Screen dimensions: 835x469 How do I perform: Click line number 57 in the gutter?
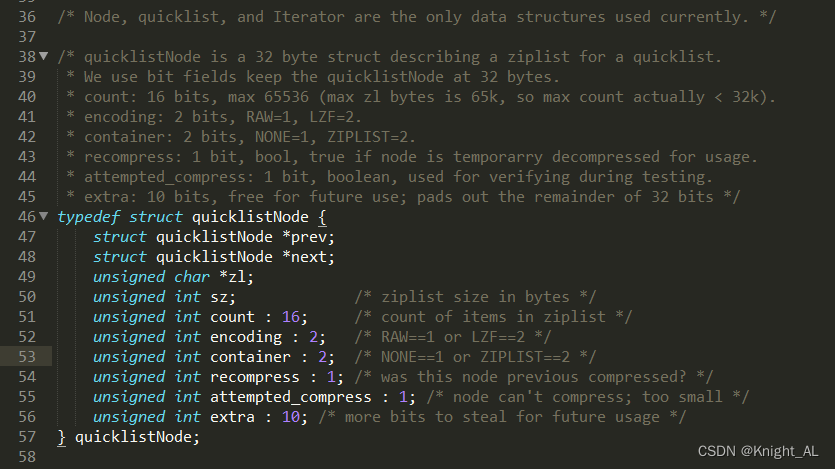pyautogui.click(x=27, y=437)
